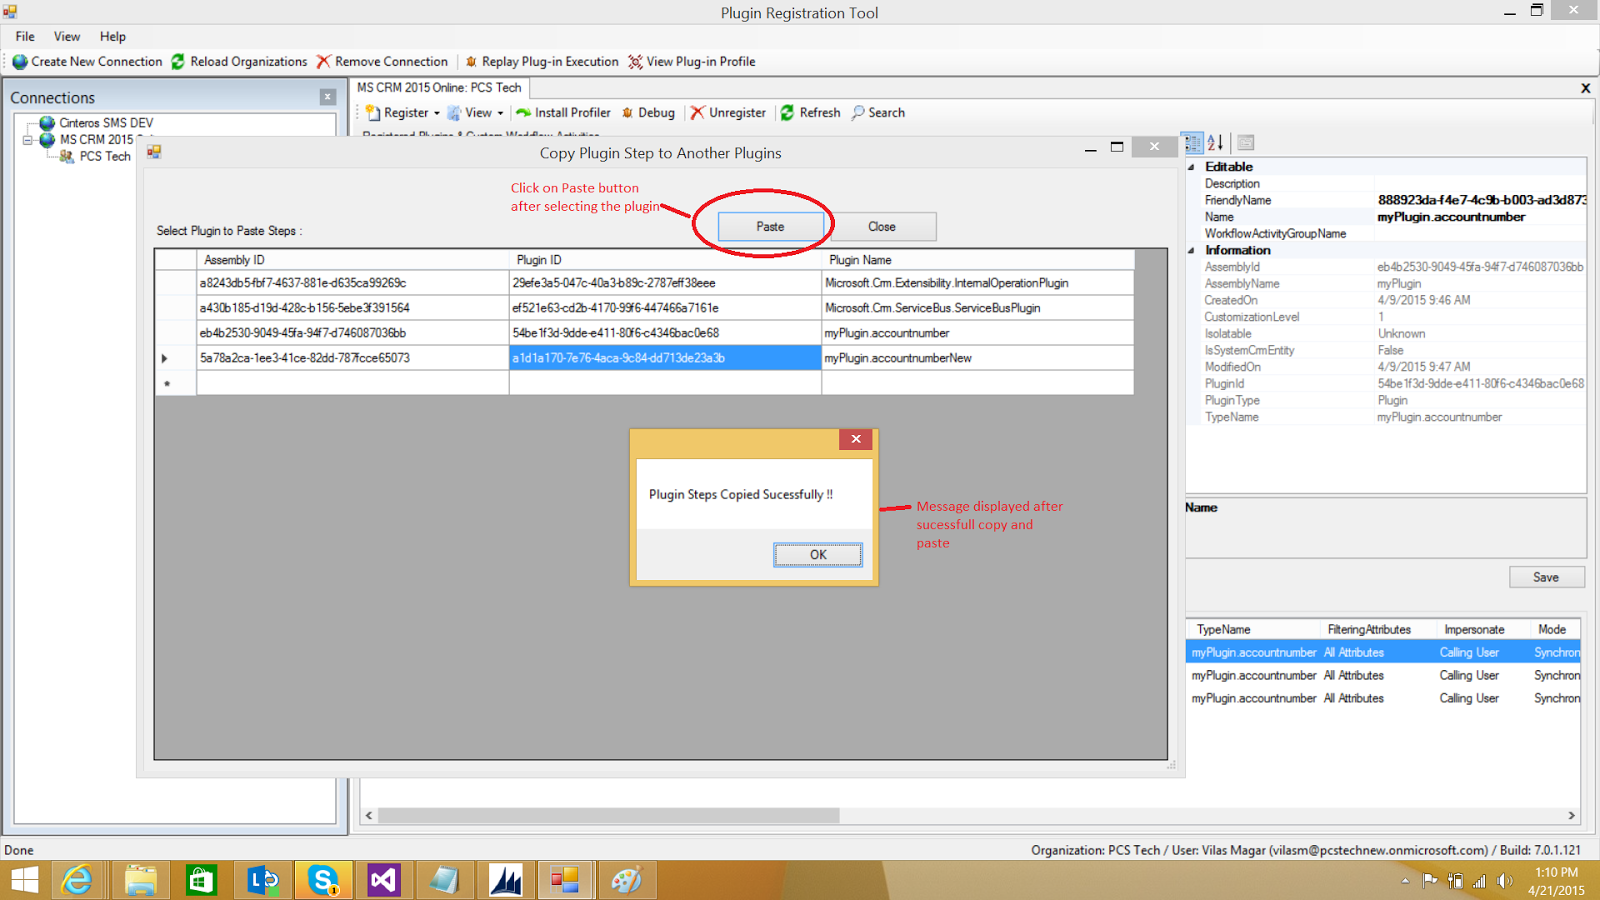Refresh the registered plugins list
This screenshot has width=1600, height=900.
pos(811,112)
